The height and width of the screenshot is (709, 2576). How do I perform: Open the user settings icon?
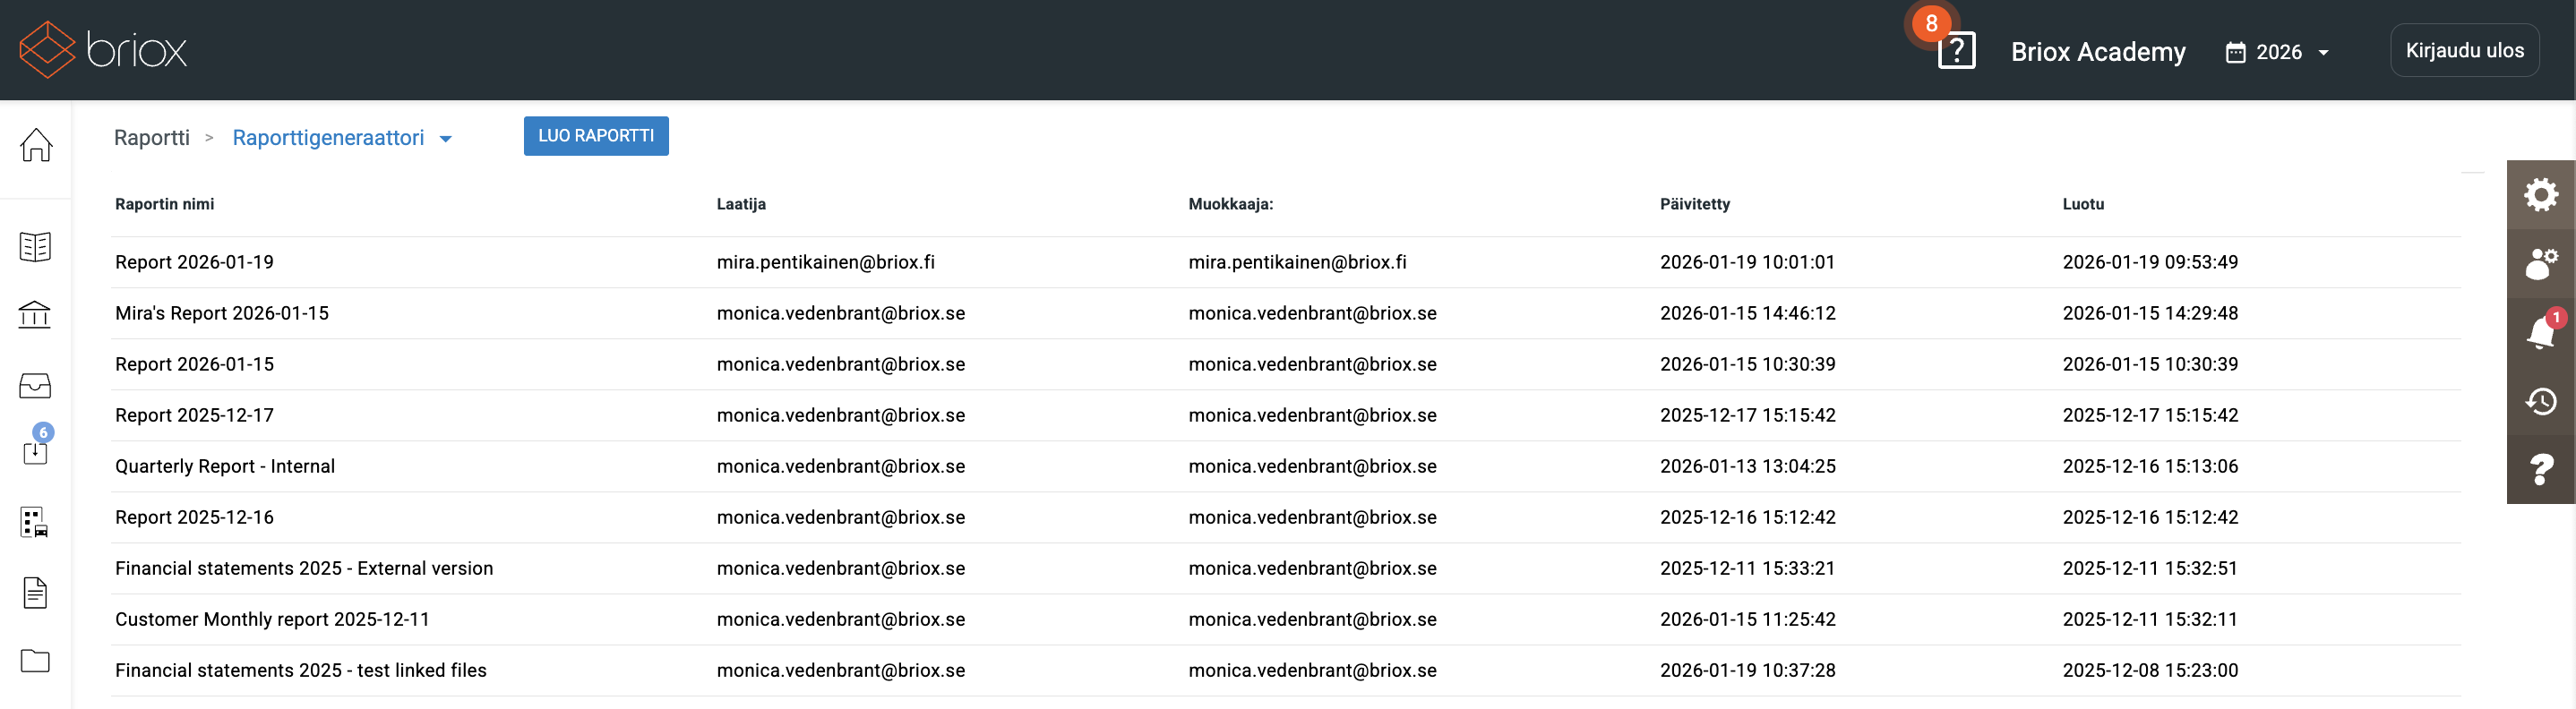pyautogui.click(x=2540, y=264)
